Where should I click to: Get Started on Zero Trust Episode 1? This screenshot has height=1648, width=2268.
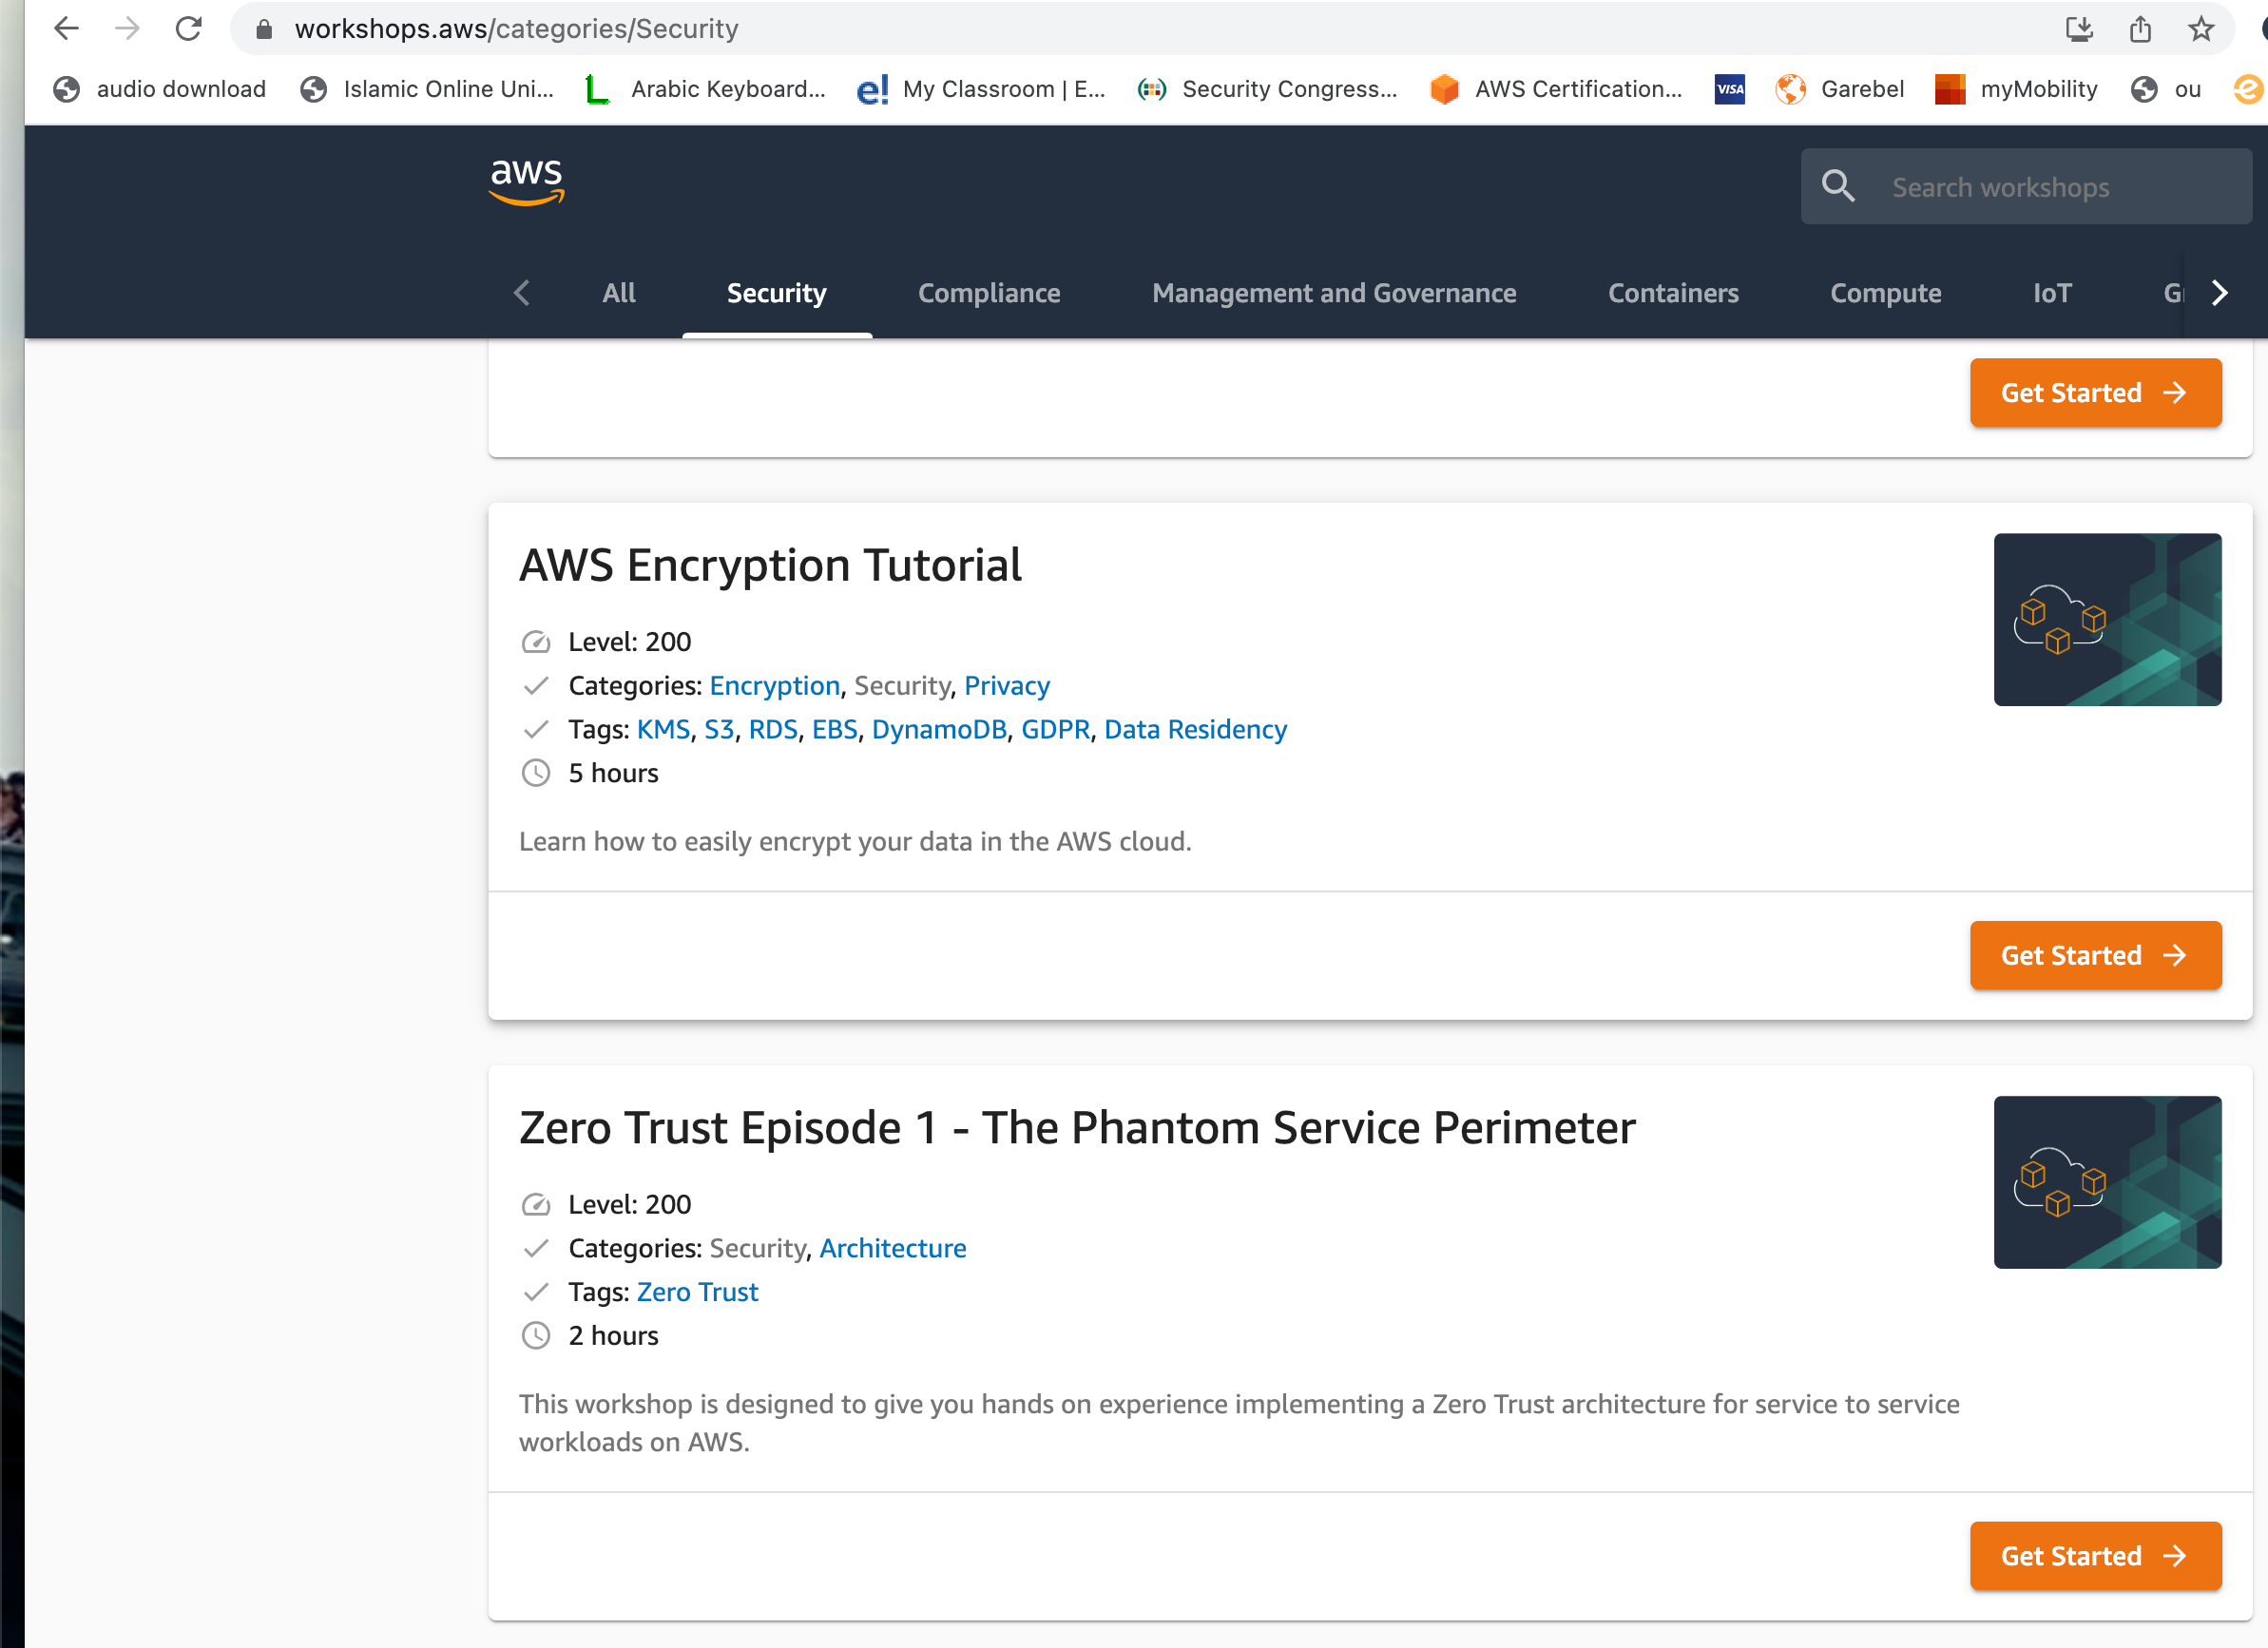point(2094,1555)
